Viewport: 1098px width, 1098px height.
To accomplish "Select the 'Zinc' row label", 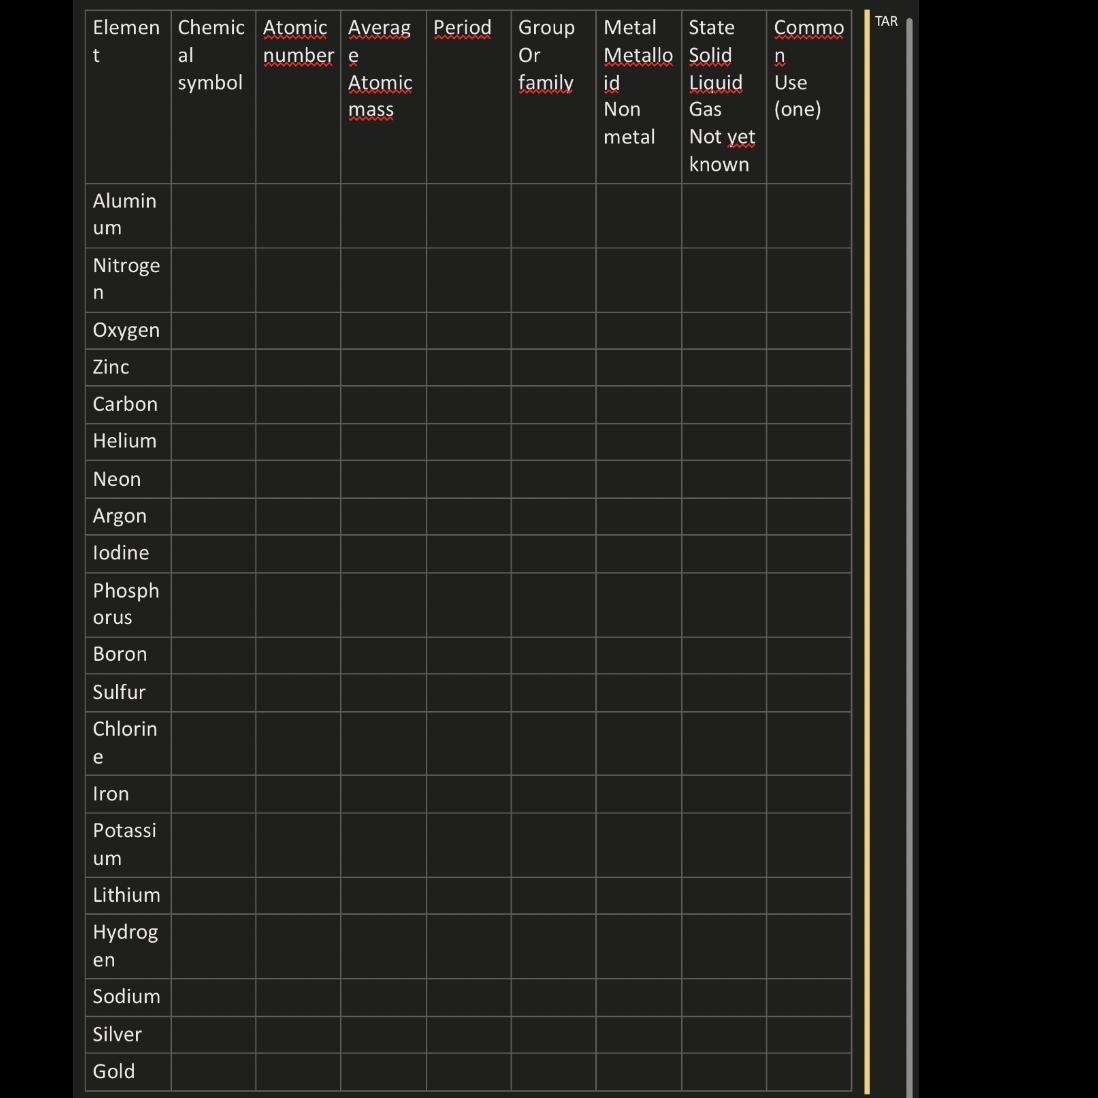I will (x=128, y=368).
